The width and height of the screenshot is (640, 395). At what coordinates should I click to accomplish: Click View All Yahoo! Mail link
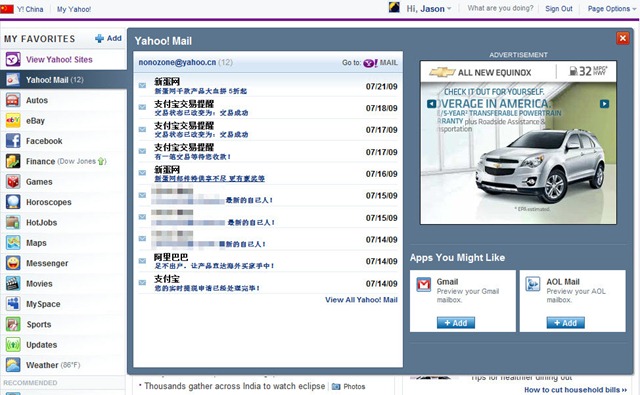(x=361, y=300)
